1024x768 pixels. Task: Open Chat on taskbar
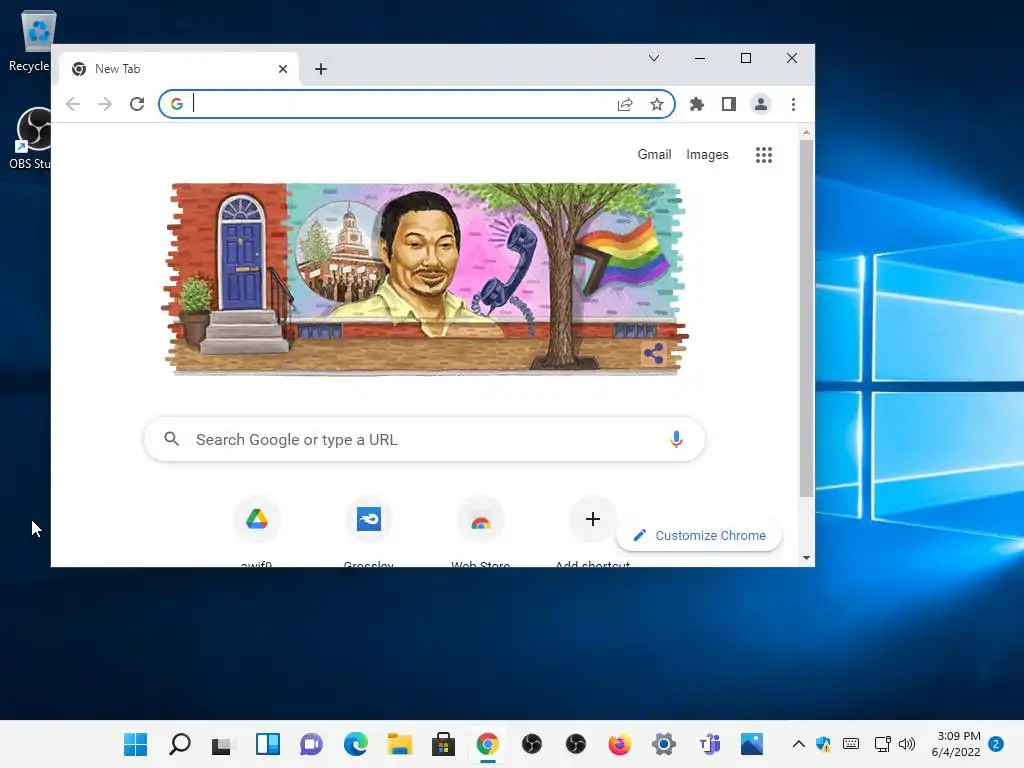[312, 744]
